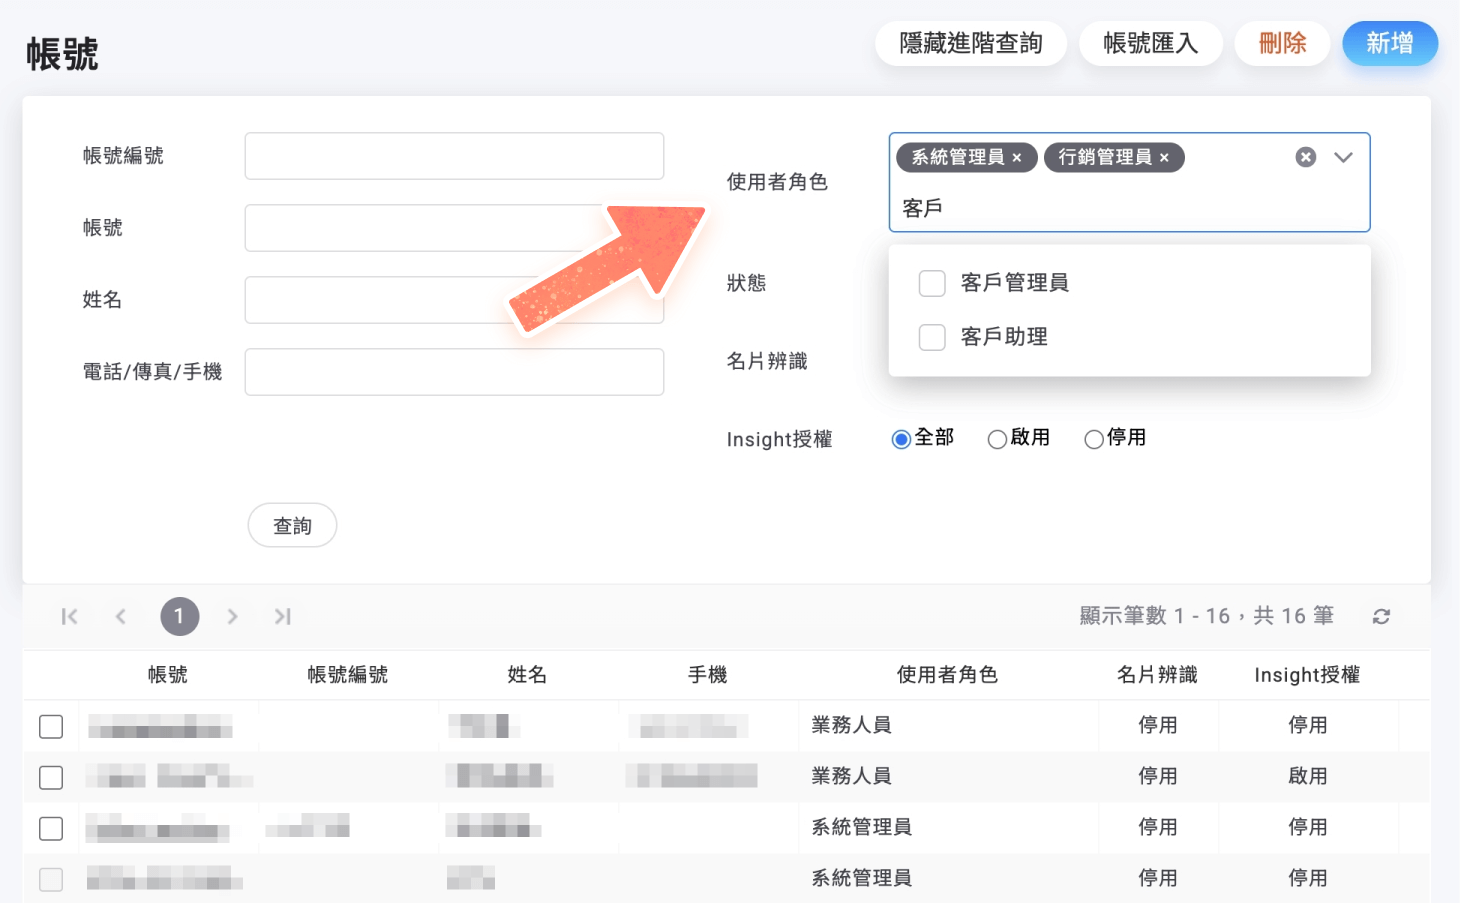Select 啟用 for Insight授權 filter

pyautogui.click(x=997, y=439)
